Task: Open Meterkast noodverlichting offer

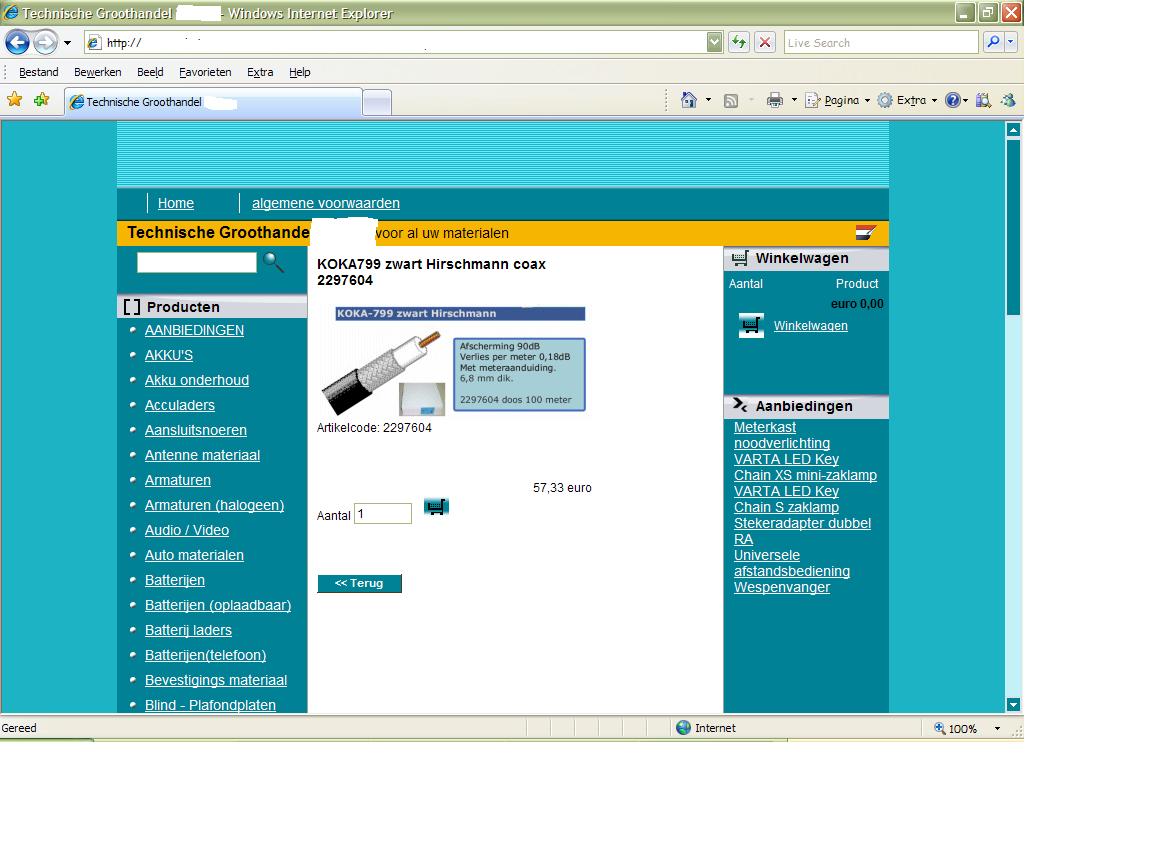Action: [x=782, y=436]
